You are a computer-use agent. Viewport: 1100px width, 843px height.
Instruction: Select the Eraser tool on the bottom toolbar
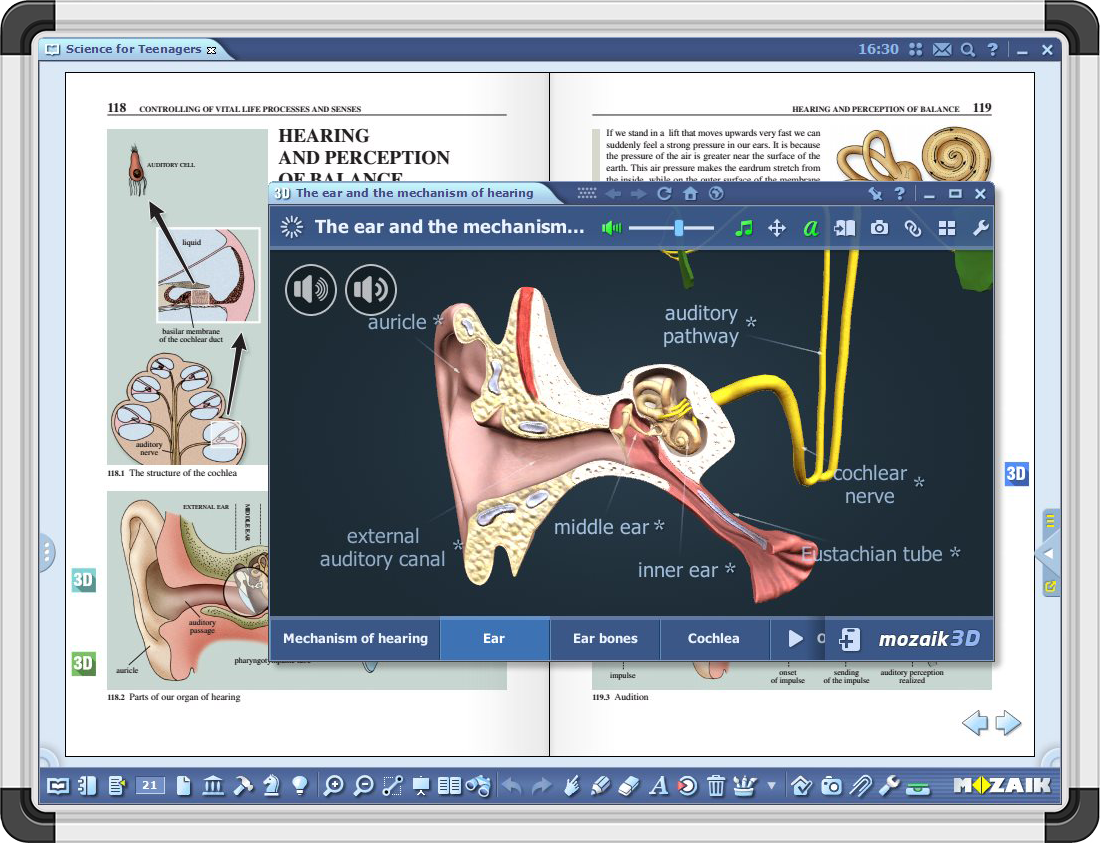tap(628, 786)
